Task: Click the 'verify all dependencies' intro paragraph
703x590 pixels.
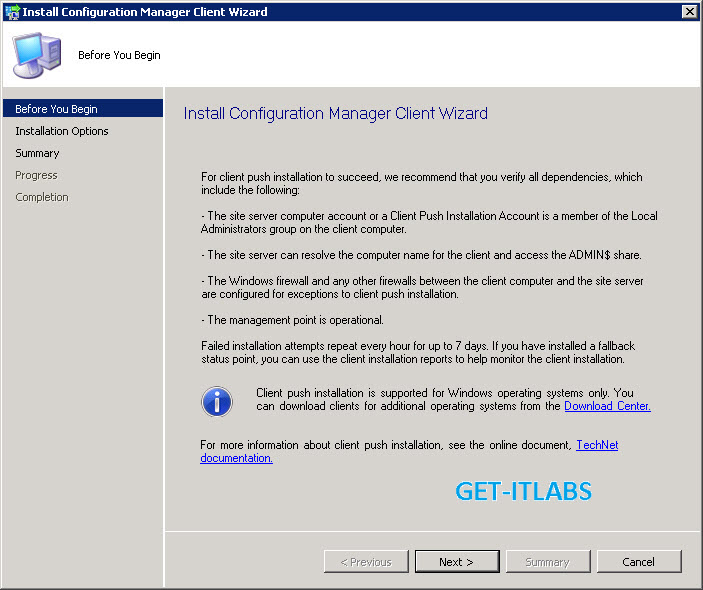Action: coord(422,183)
